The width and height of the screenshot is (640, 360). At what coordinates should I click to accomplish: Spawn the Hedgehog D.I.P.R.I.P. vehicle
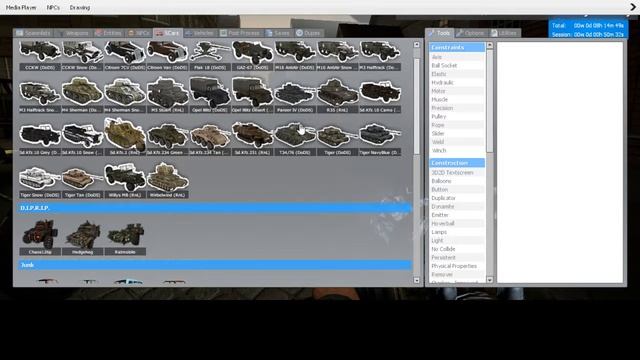point(82,238)
